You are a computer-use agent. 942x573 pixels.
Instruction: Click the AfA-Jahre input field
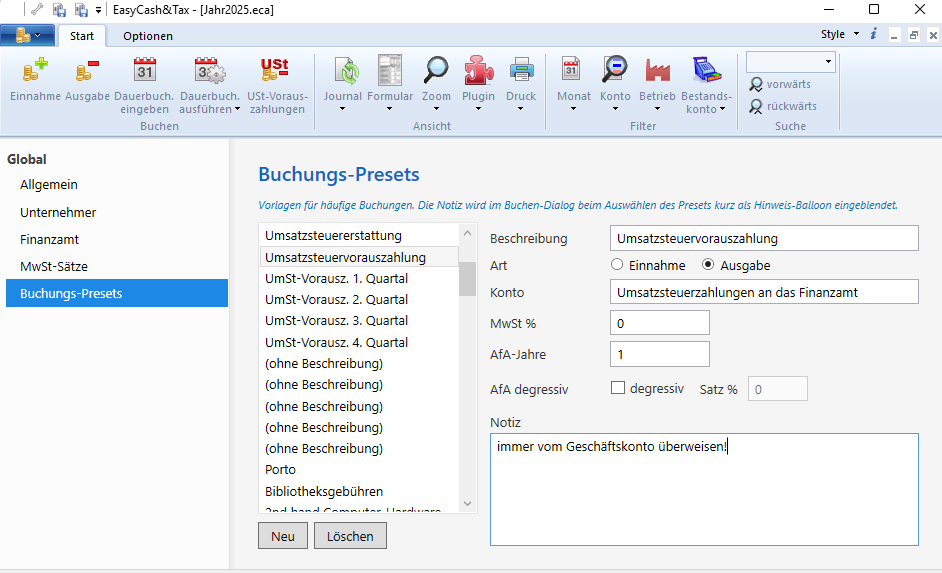pos(660,354)
